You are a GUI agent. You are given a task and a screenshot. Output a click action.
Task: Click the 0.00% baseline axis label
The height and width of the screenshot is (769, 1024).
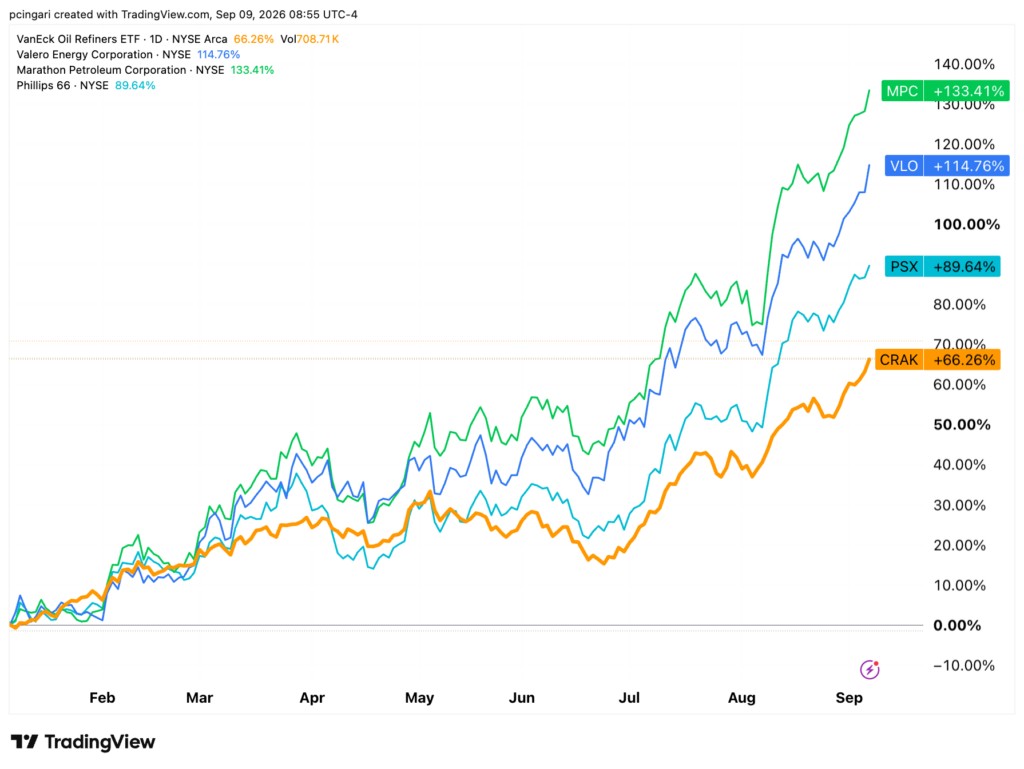[x=957, y=625]
